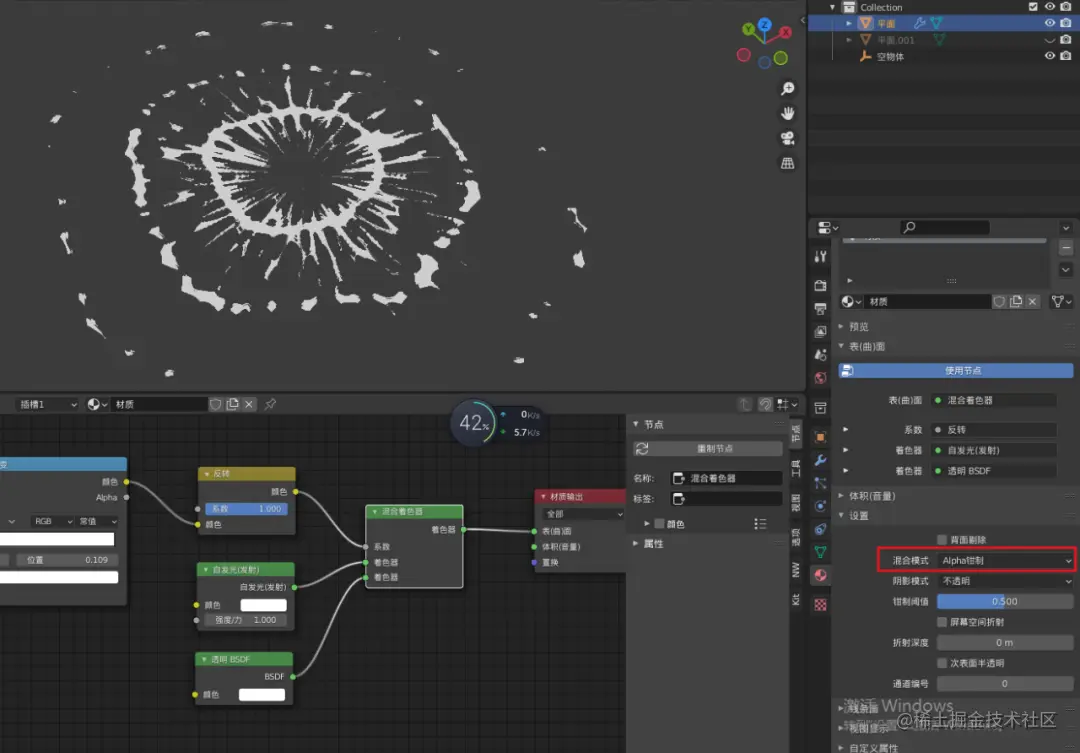Click 自发光(发射) shader link field
This screenshot has height=753, width=1080.
[x=993, y=451]
